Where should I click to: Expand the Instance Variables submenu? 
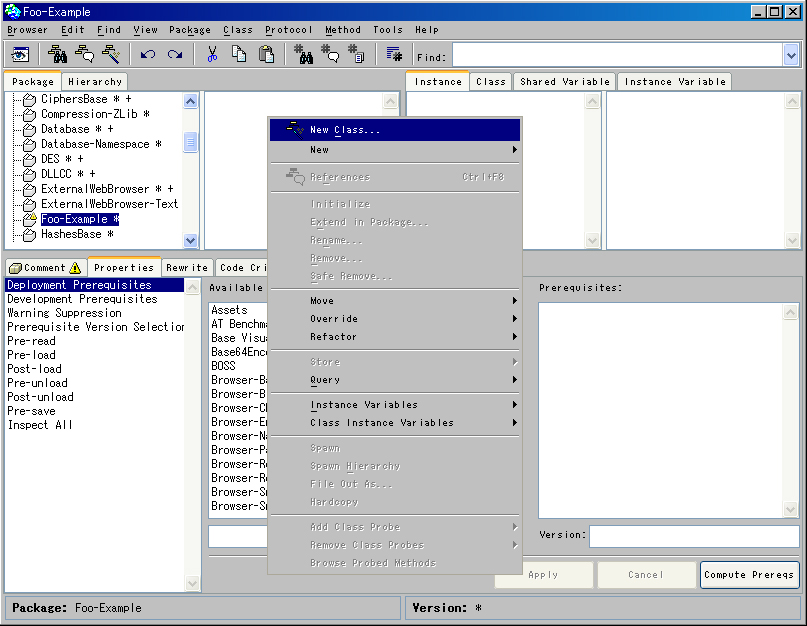(395, 405)
